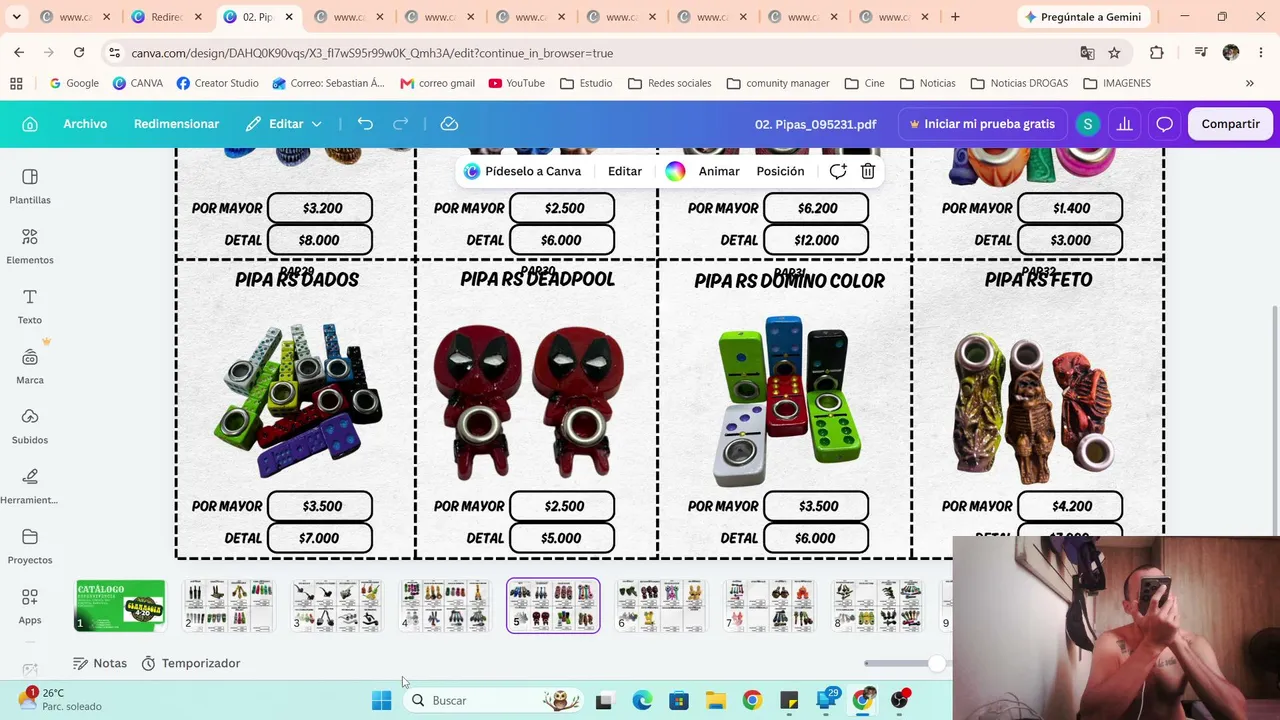
Task: Click Iniciar mi prueba gratis
Action: (982, 124)
